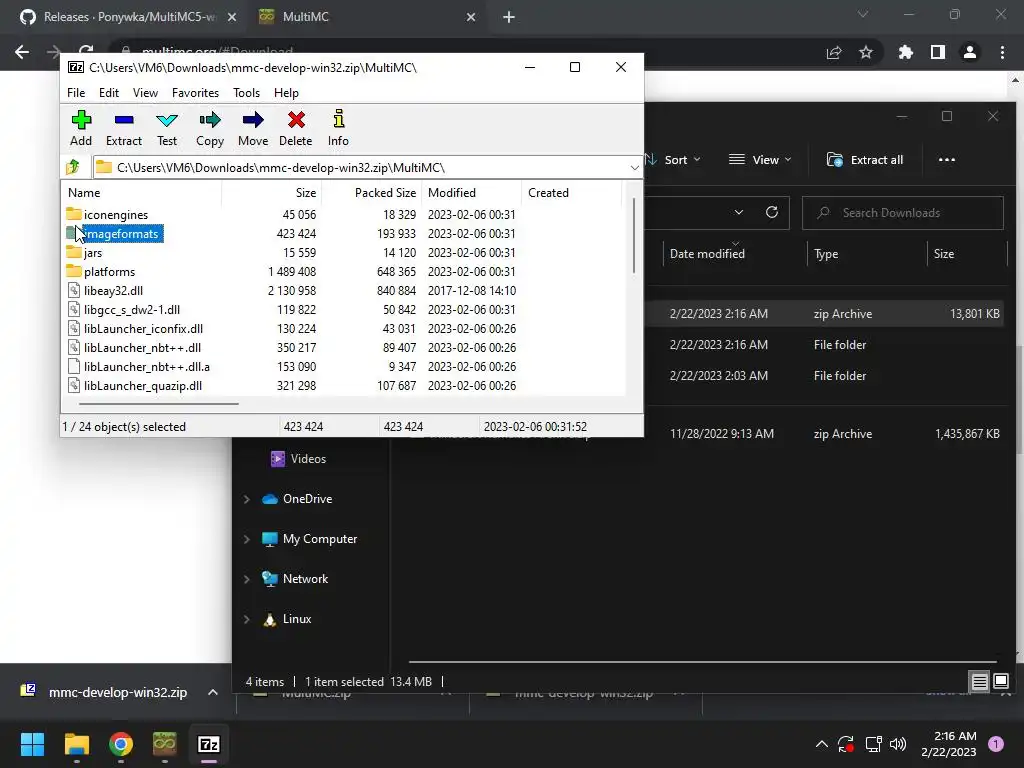
Task: Select libeay32.dll file
Action: pyautogui.click(x=113, y=291)
